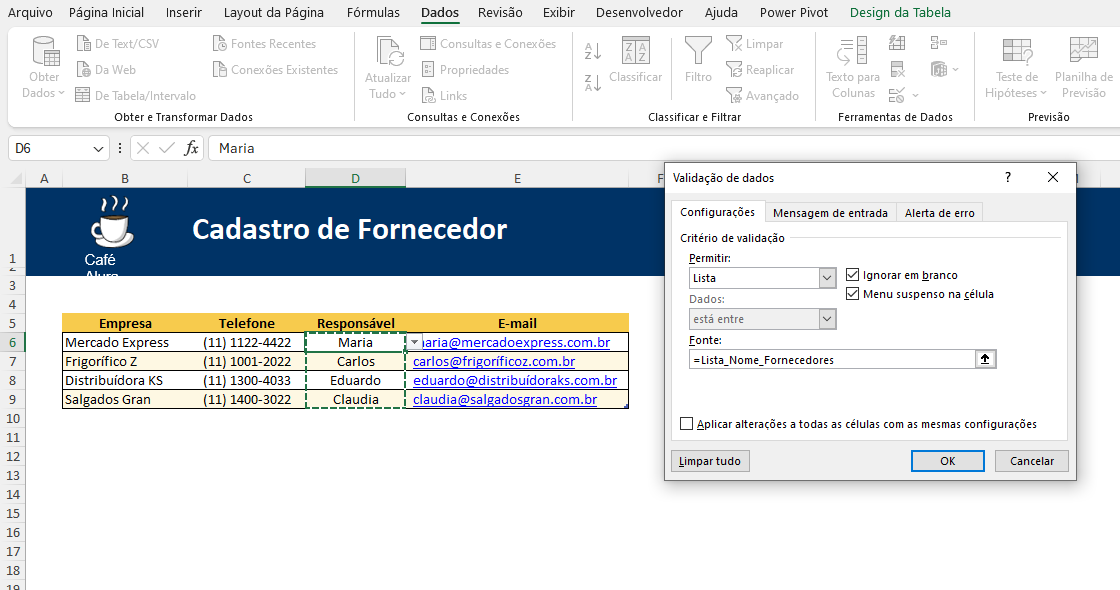
Task: Click the Da Web import option
Action: tap(106, 70)
